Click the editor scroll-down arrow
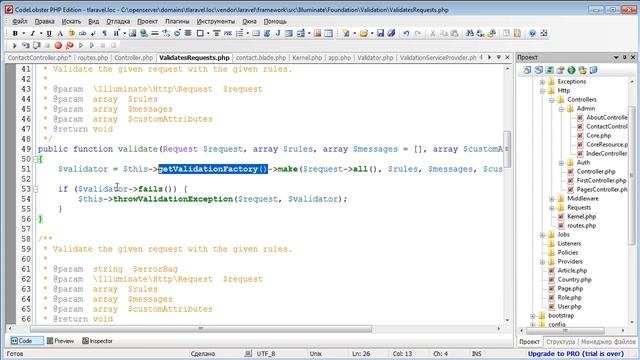Screen dimensions: 640x360 (507, 320)
